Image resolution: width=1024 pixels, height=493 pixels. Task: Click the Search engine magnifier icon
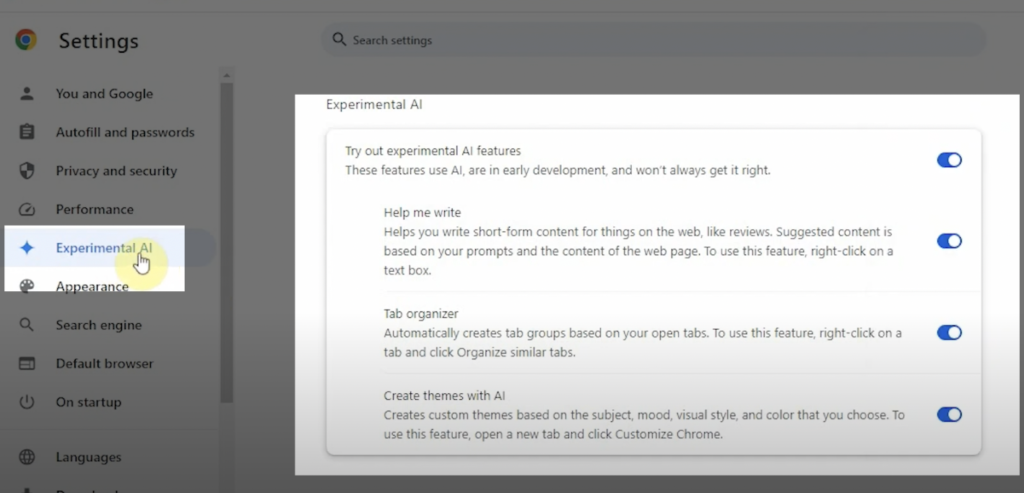tap(27, 325)
